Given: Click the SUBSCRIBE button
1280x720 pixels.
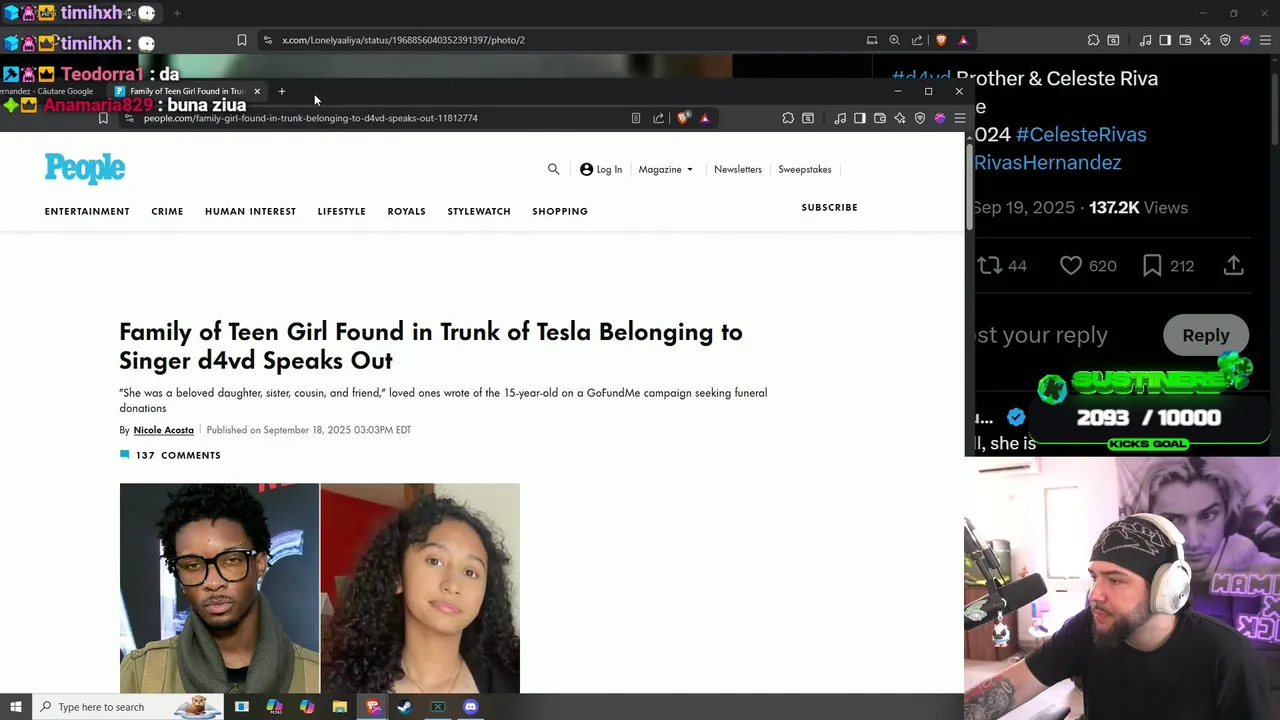Looking at the screenshot, I should coord(829,207).
